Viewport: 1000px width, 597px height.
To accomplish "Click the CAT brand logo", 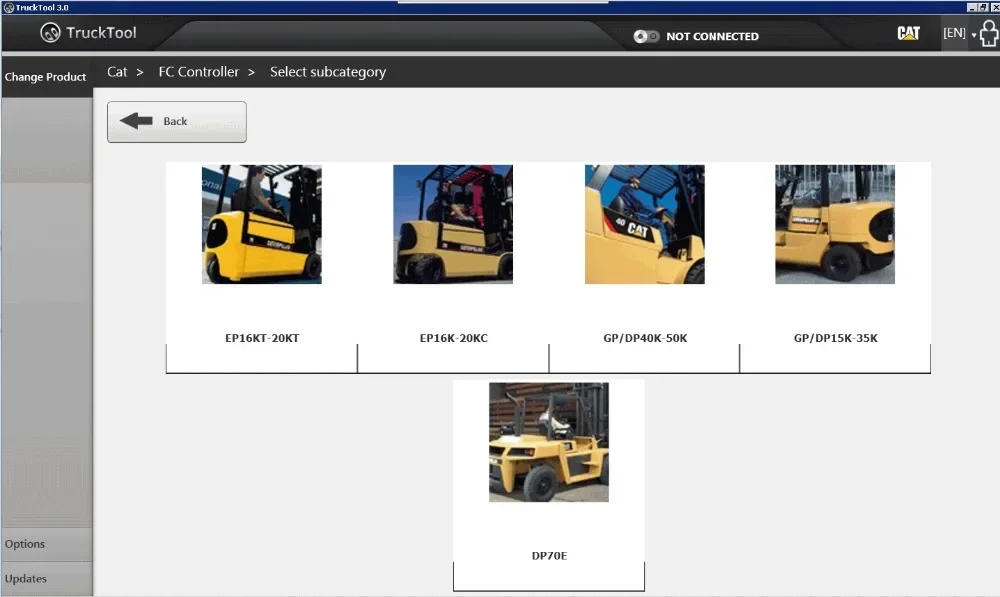I will coord(908,33).
